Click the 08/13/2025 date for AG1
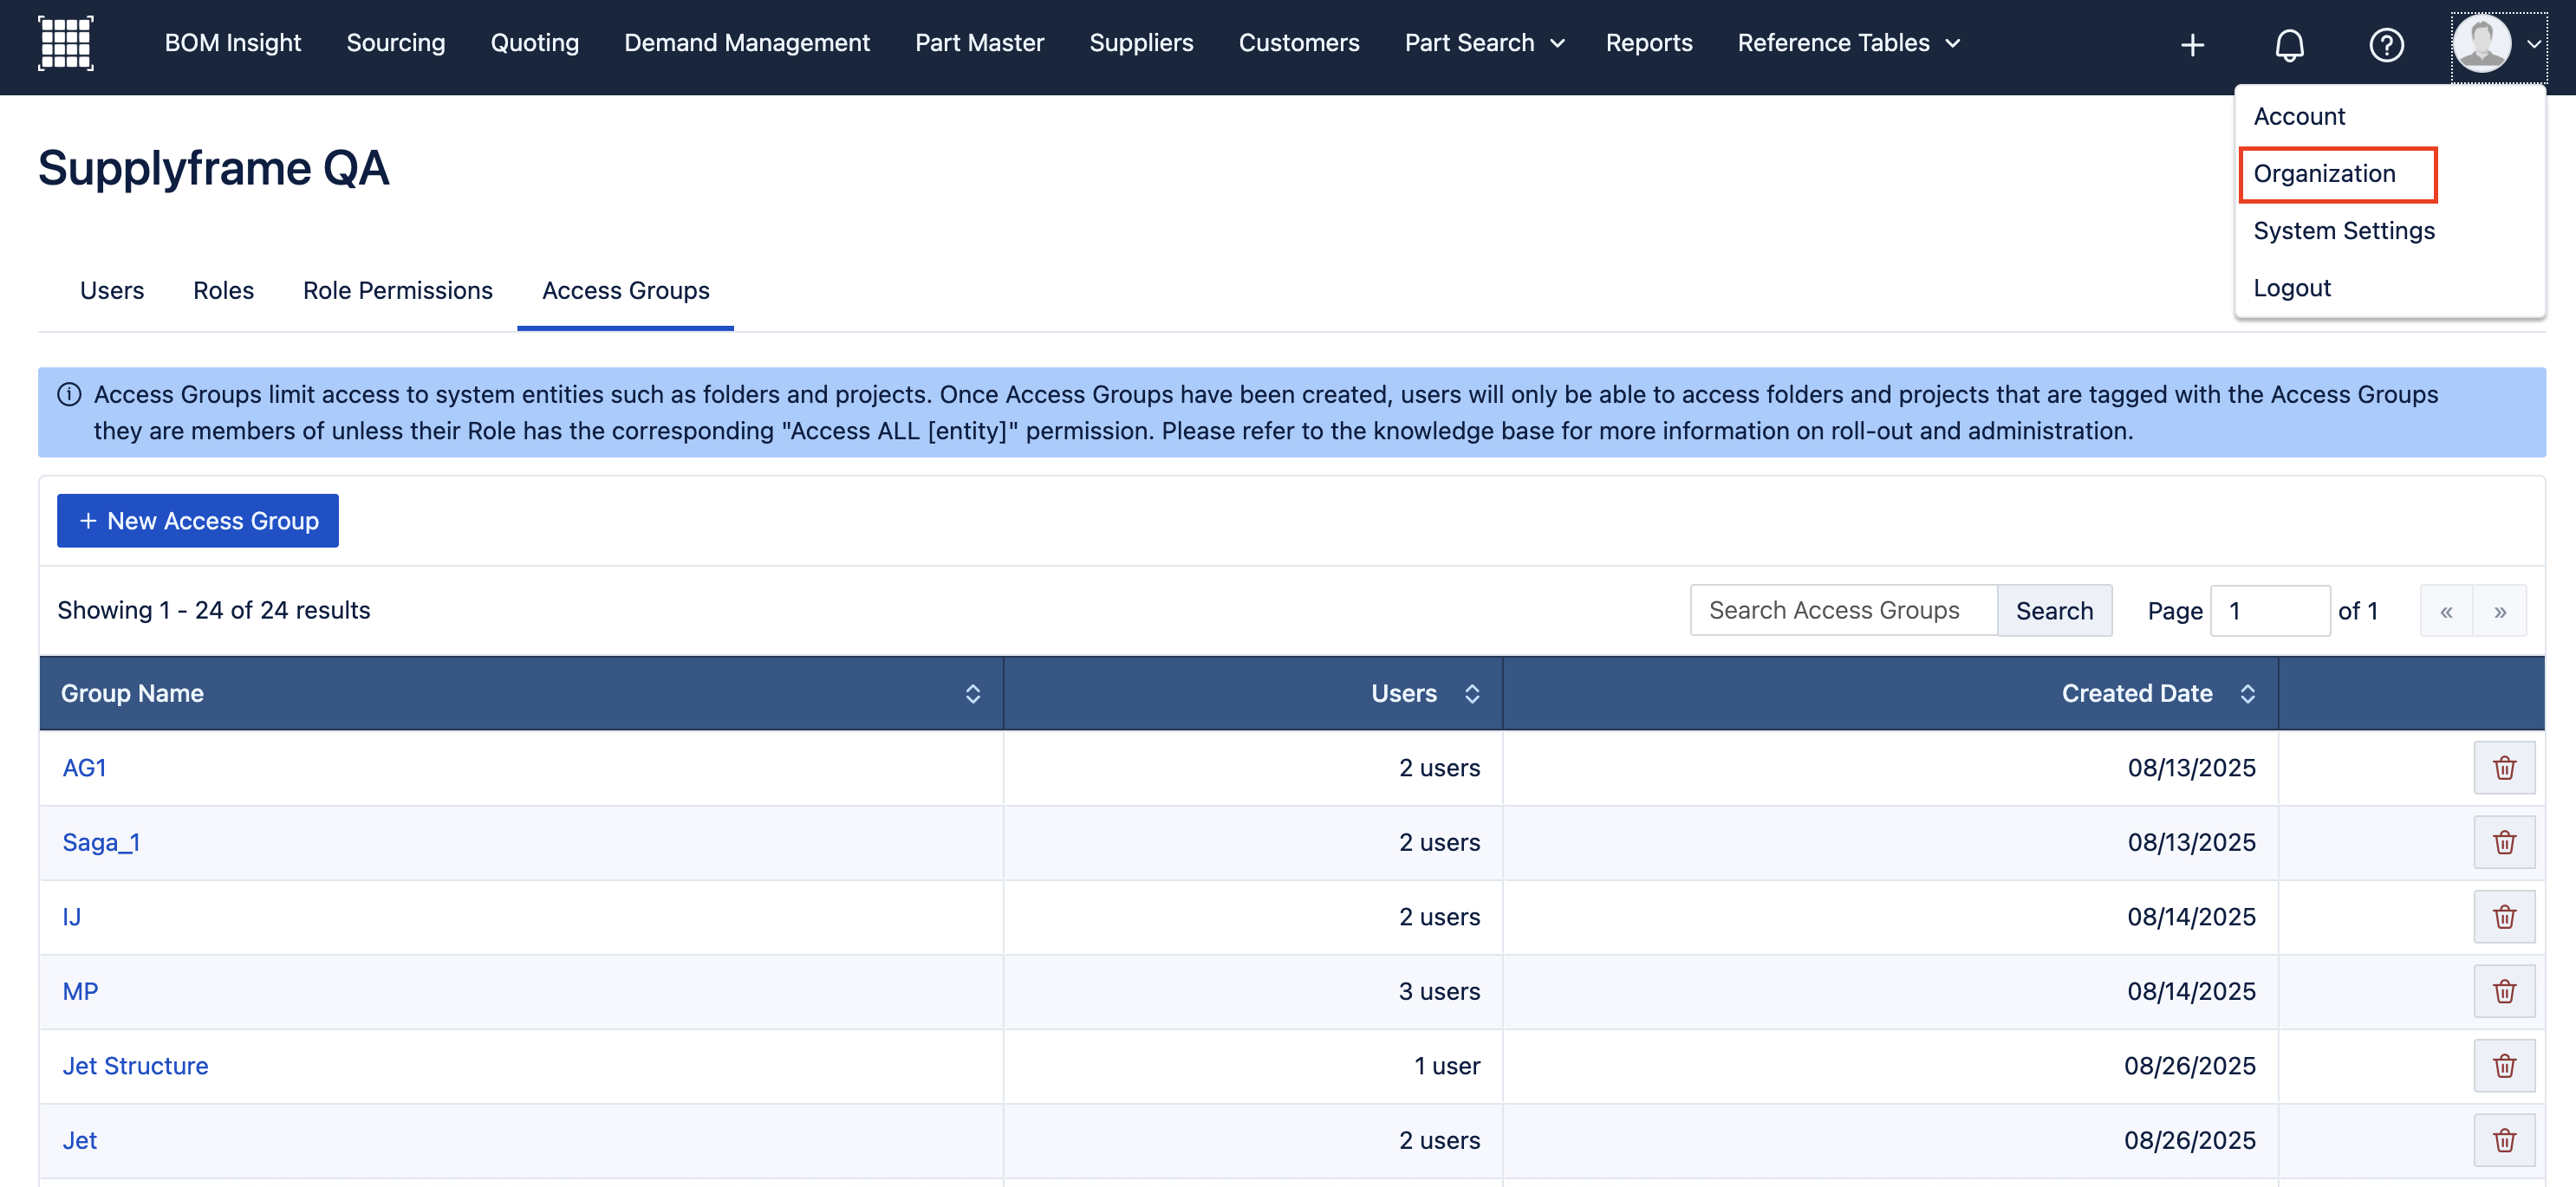The height and width of the screenshot is (1187, 2576). (2191, 768)
